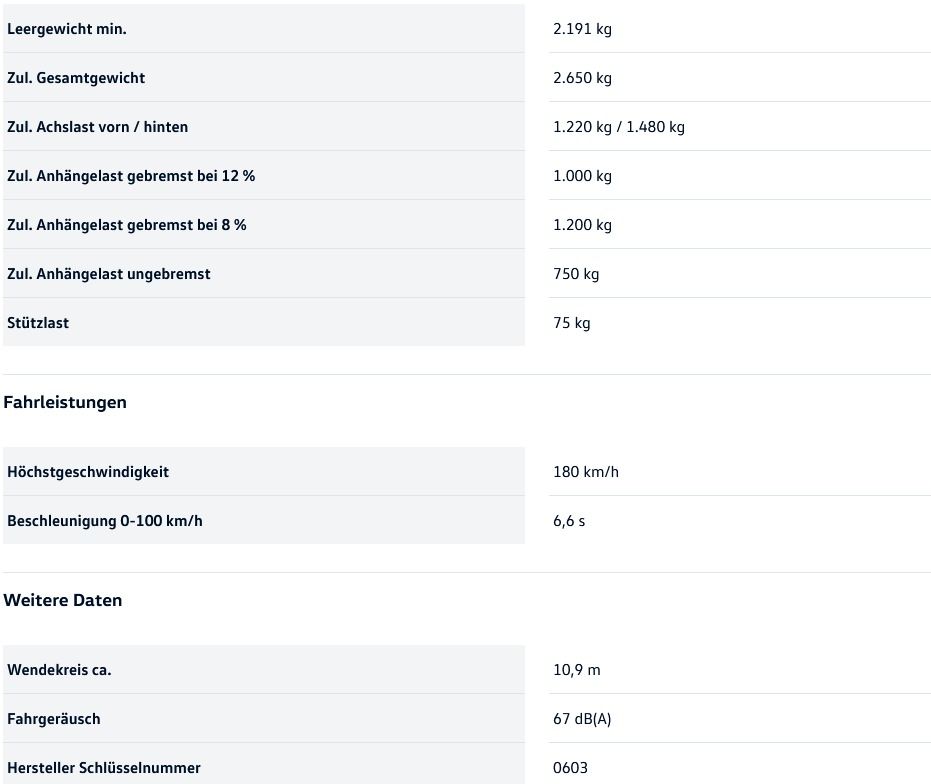The height and width of the screenshot is (784, 931).
Task: Click 'Zul. Achslast vorn / hinten' label
Action: coord(97,127)
